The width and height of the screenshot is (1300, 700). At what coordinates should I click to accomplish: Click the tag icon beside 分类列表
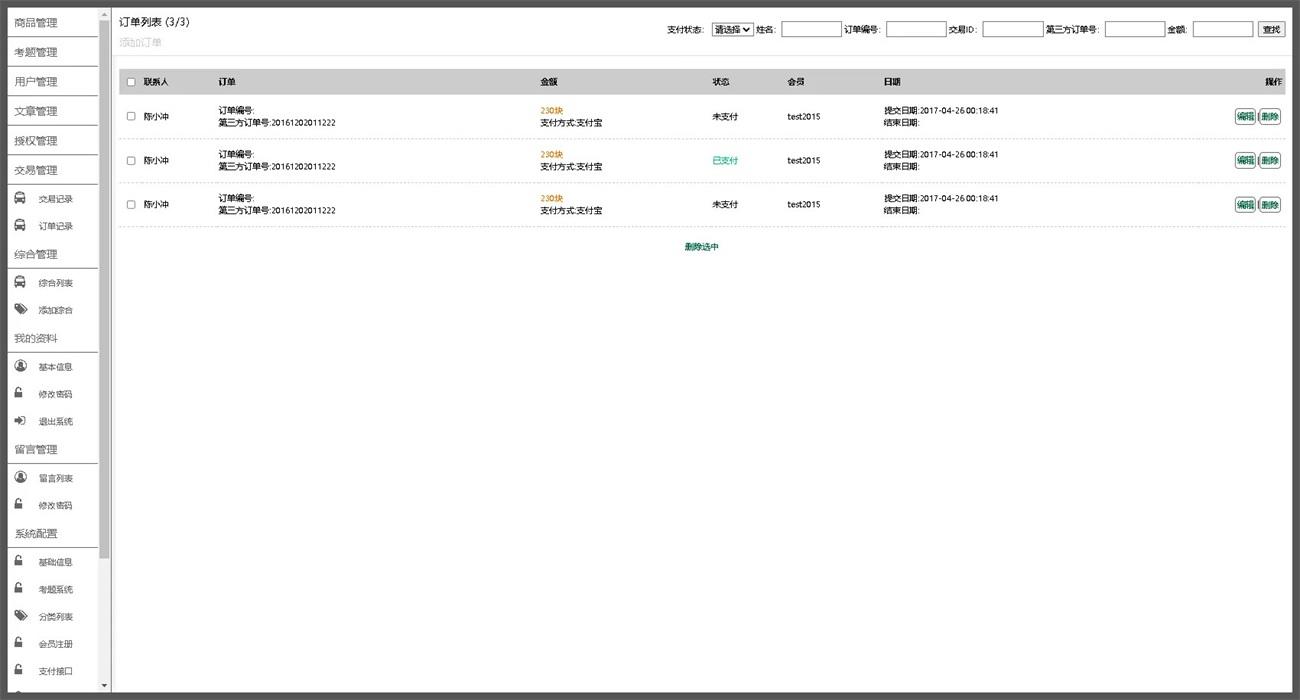pyautogui.click(x=20, y=616)
